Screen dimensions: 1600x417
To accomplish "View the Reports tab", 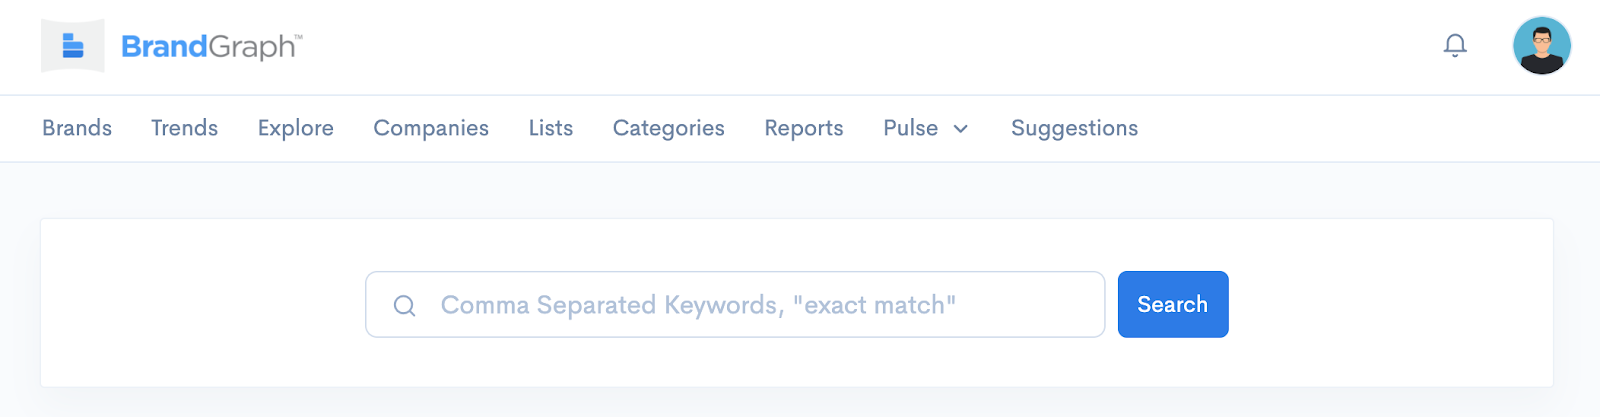I will point(804,128).
